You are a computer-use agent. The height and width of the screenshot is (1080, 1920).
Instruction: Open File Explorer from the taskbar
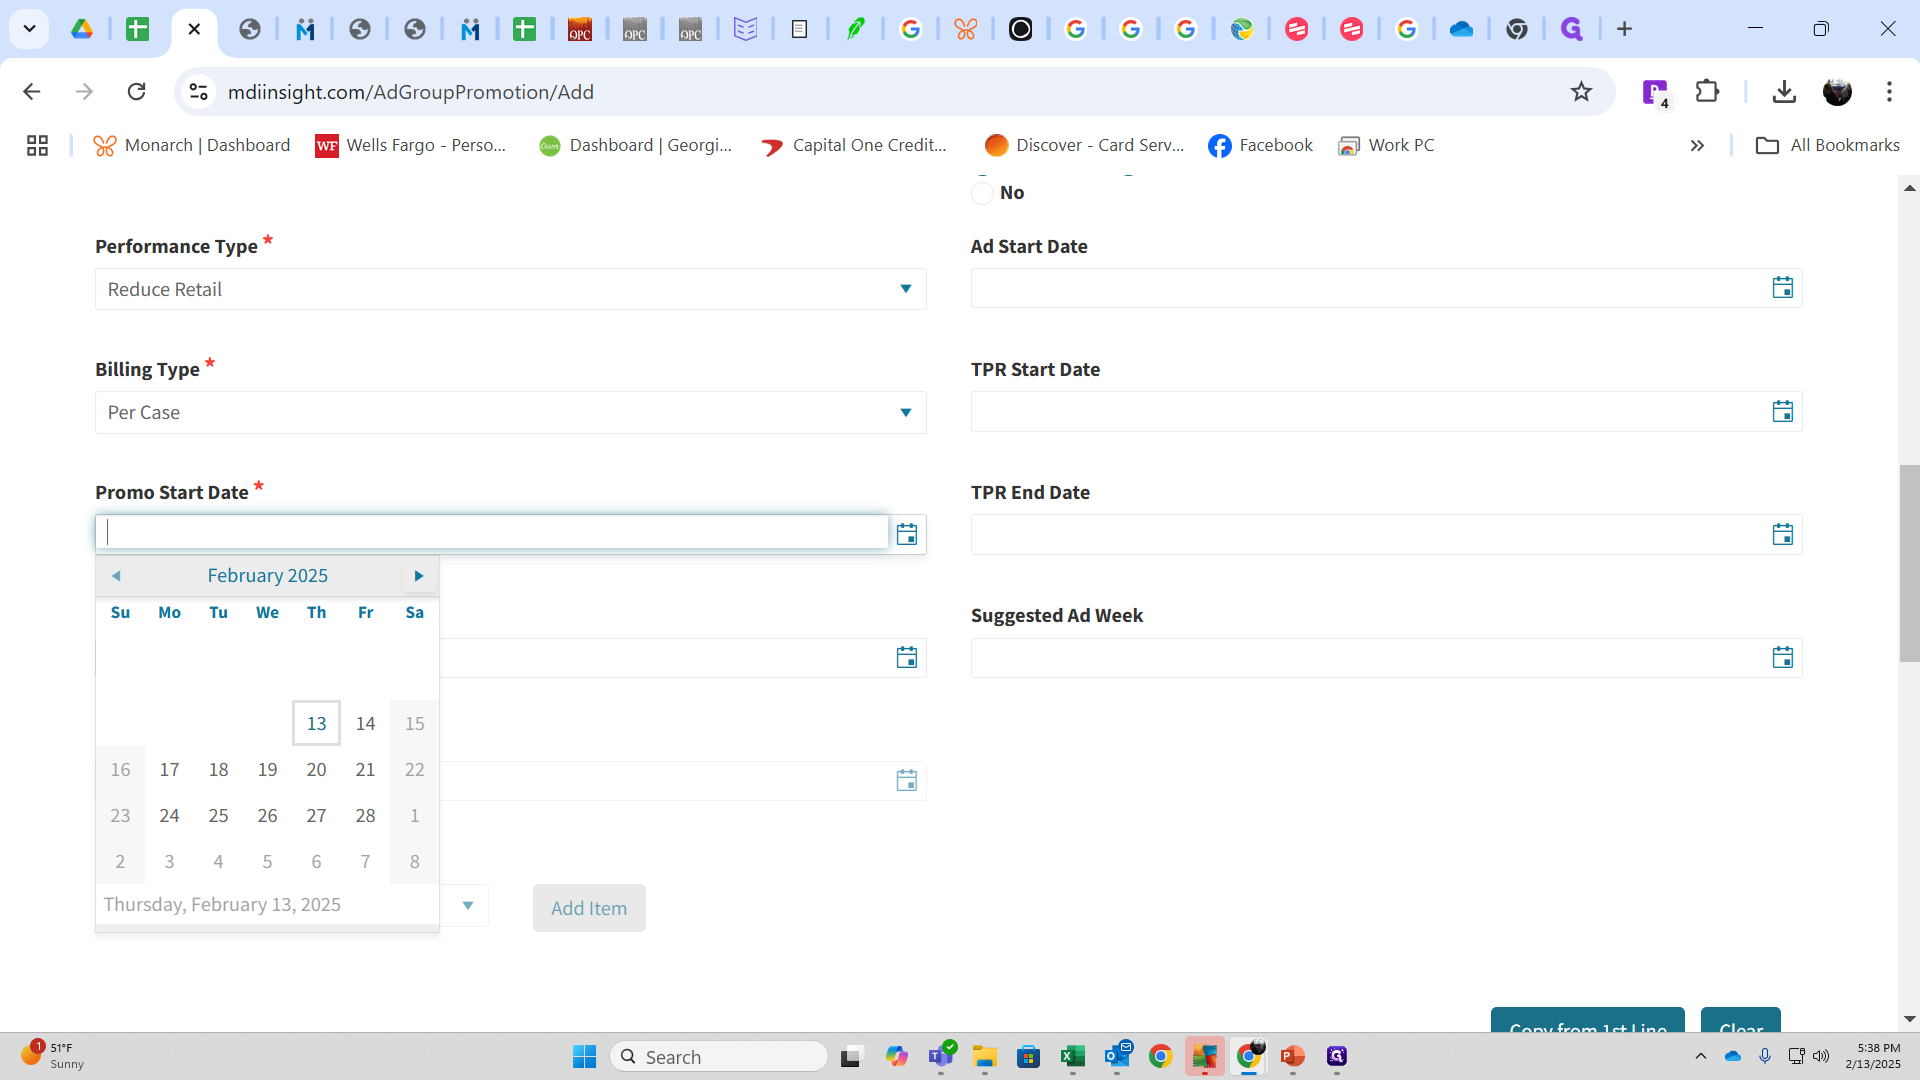pos(985,1056)
